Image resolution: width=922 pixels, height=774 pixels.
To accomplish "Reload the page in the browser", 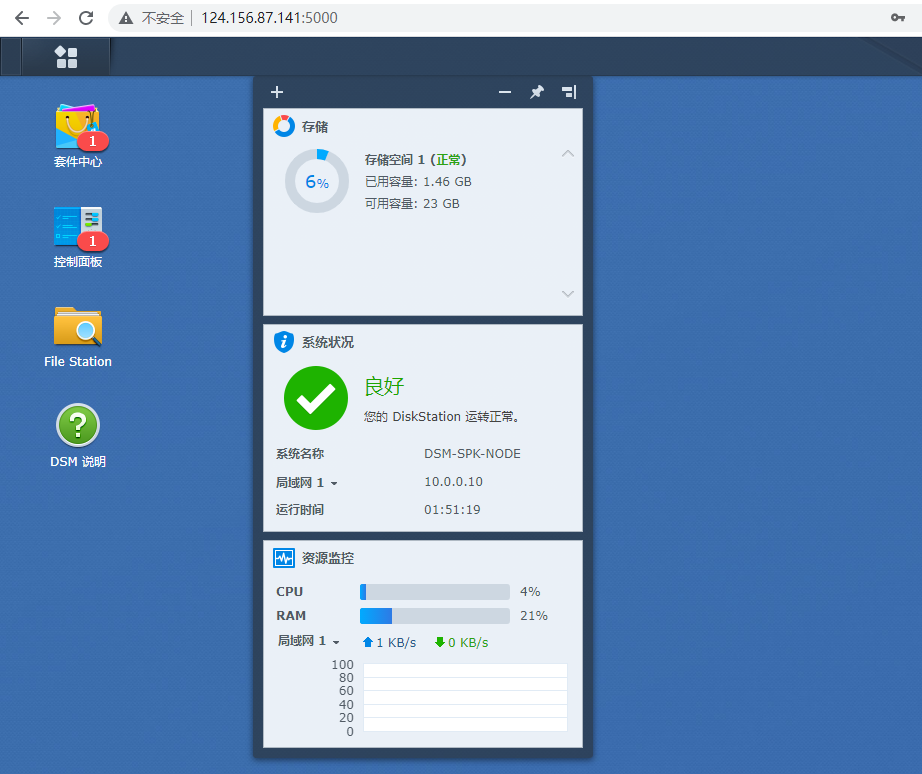I will coord(86,18).
